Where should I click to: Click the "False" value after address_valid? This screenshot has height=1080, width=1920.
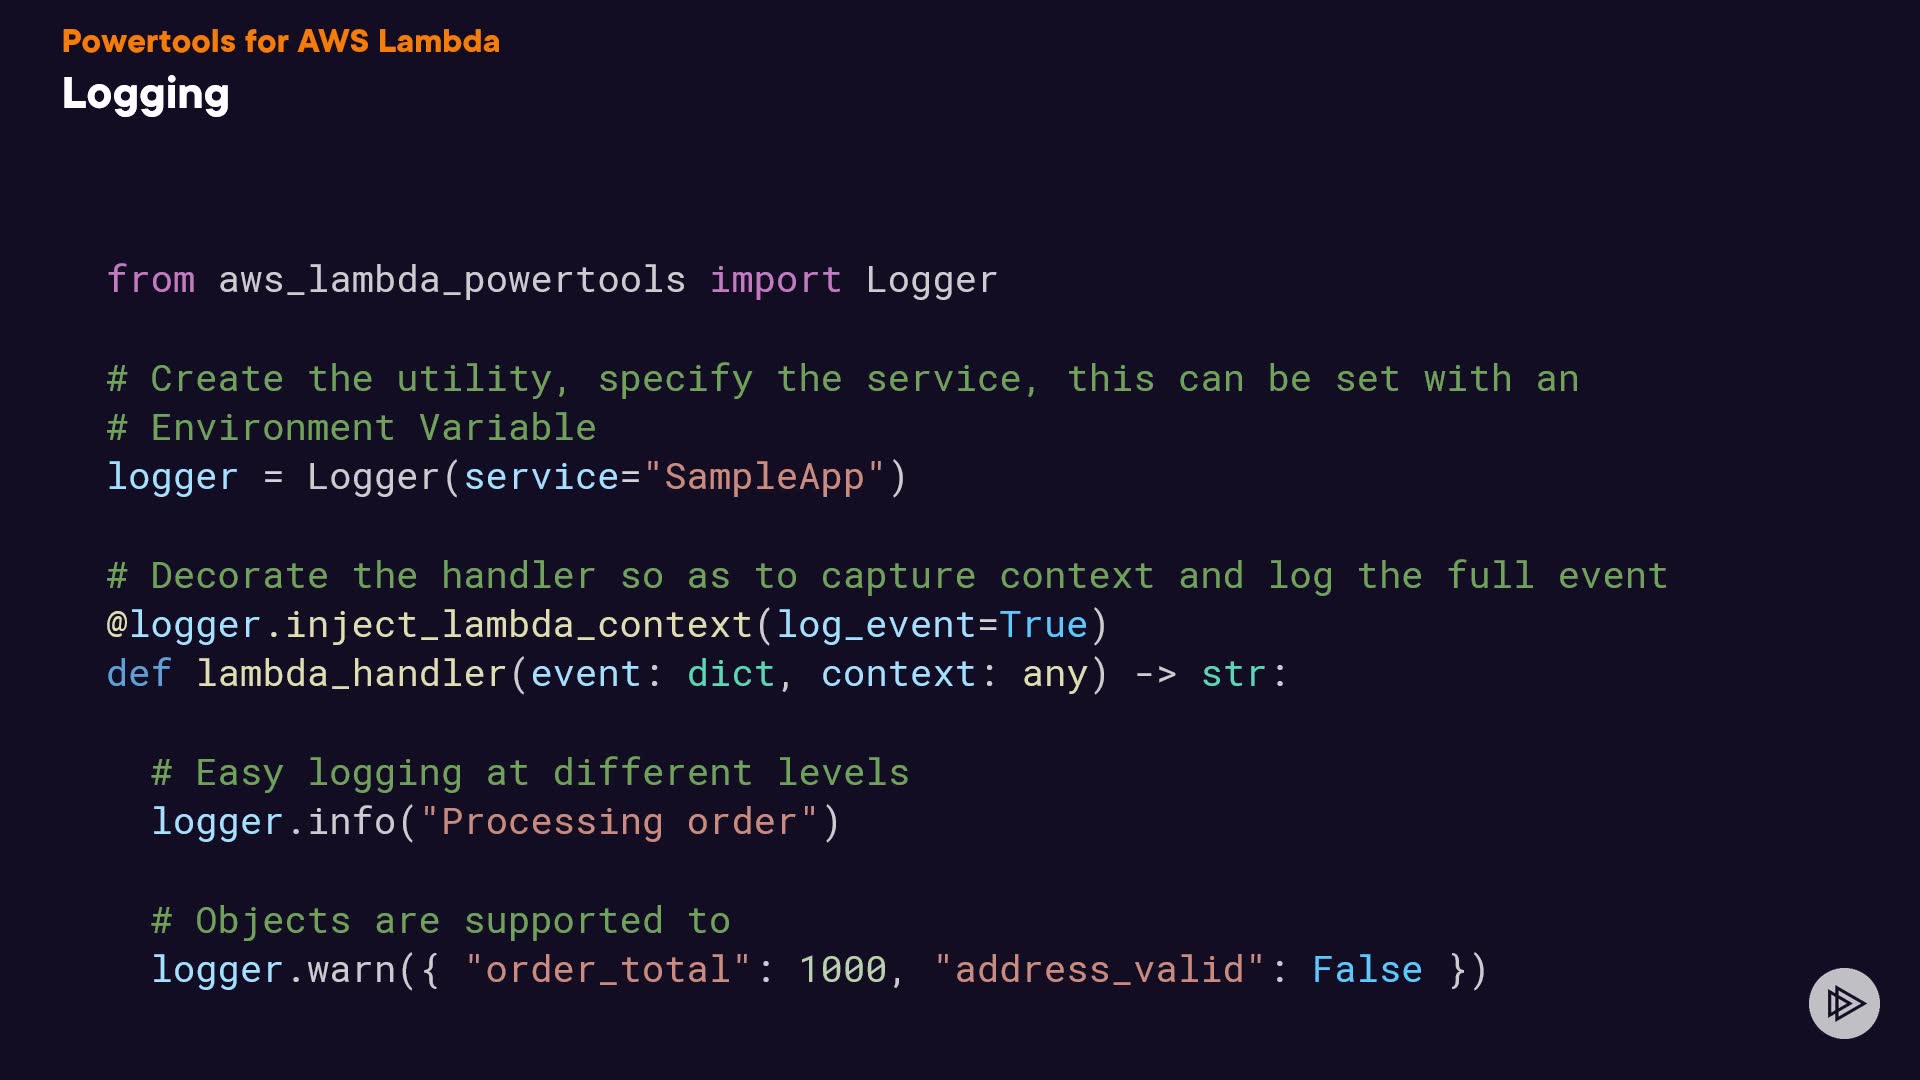1366,970
